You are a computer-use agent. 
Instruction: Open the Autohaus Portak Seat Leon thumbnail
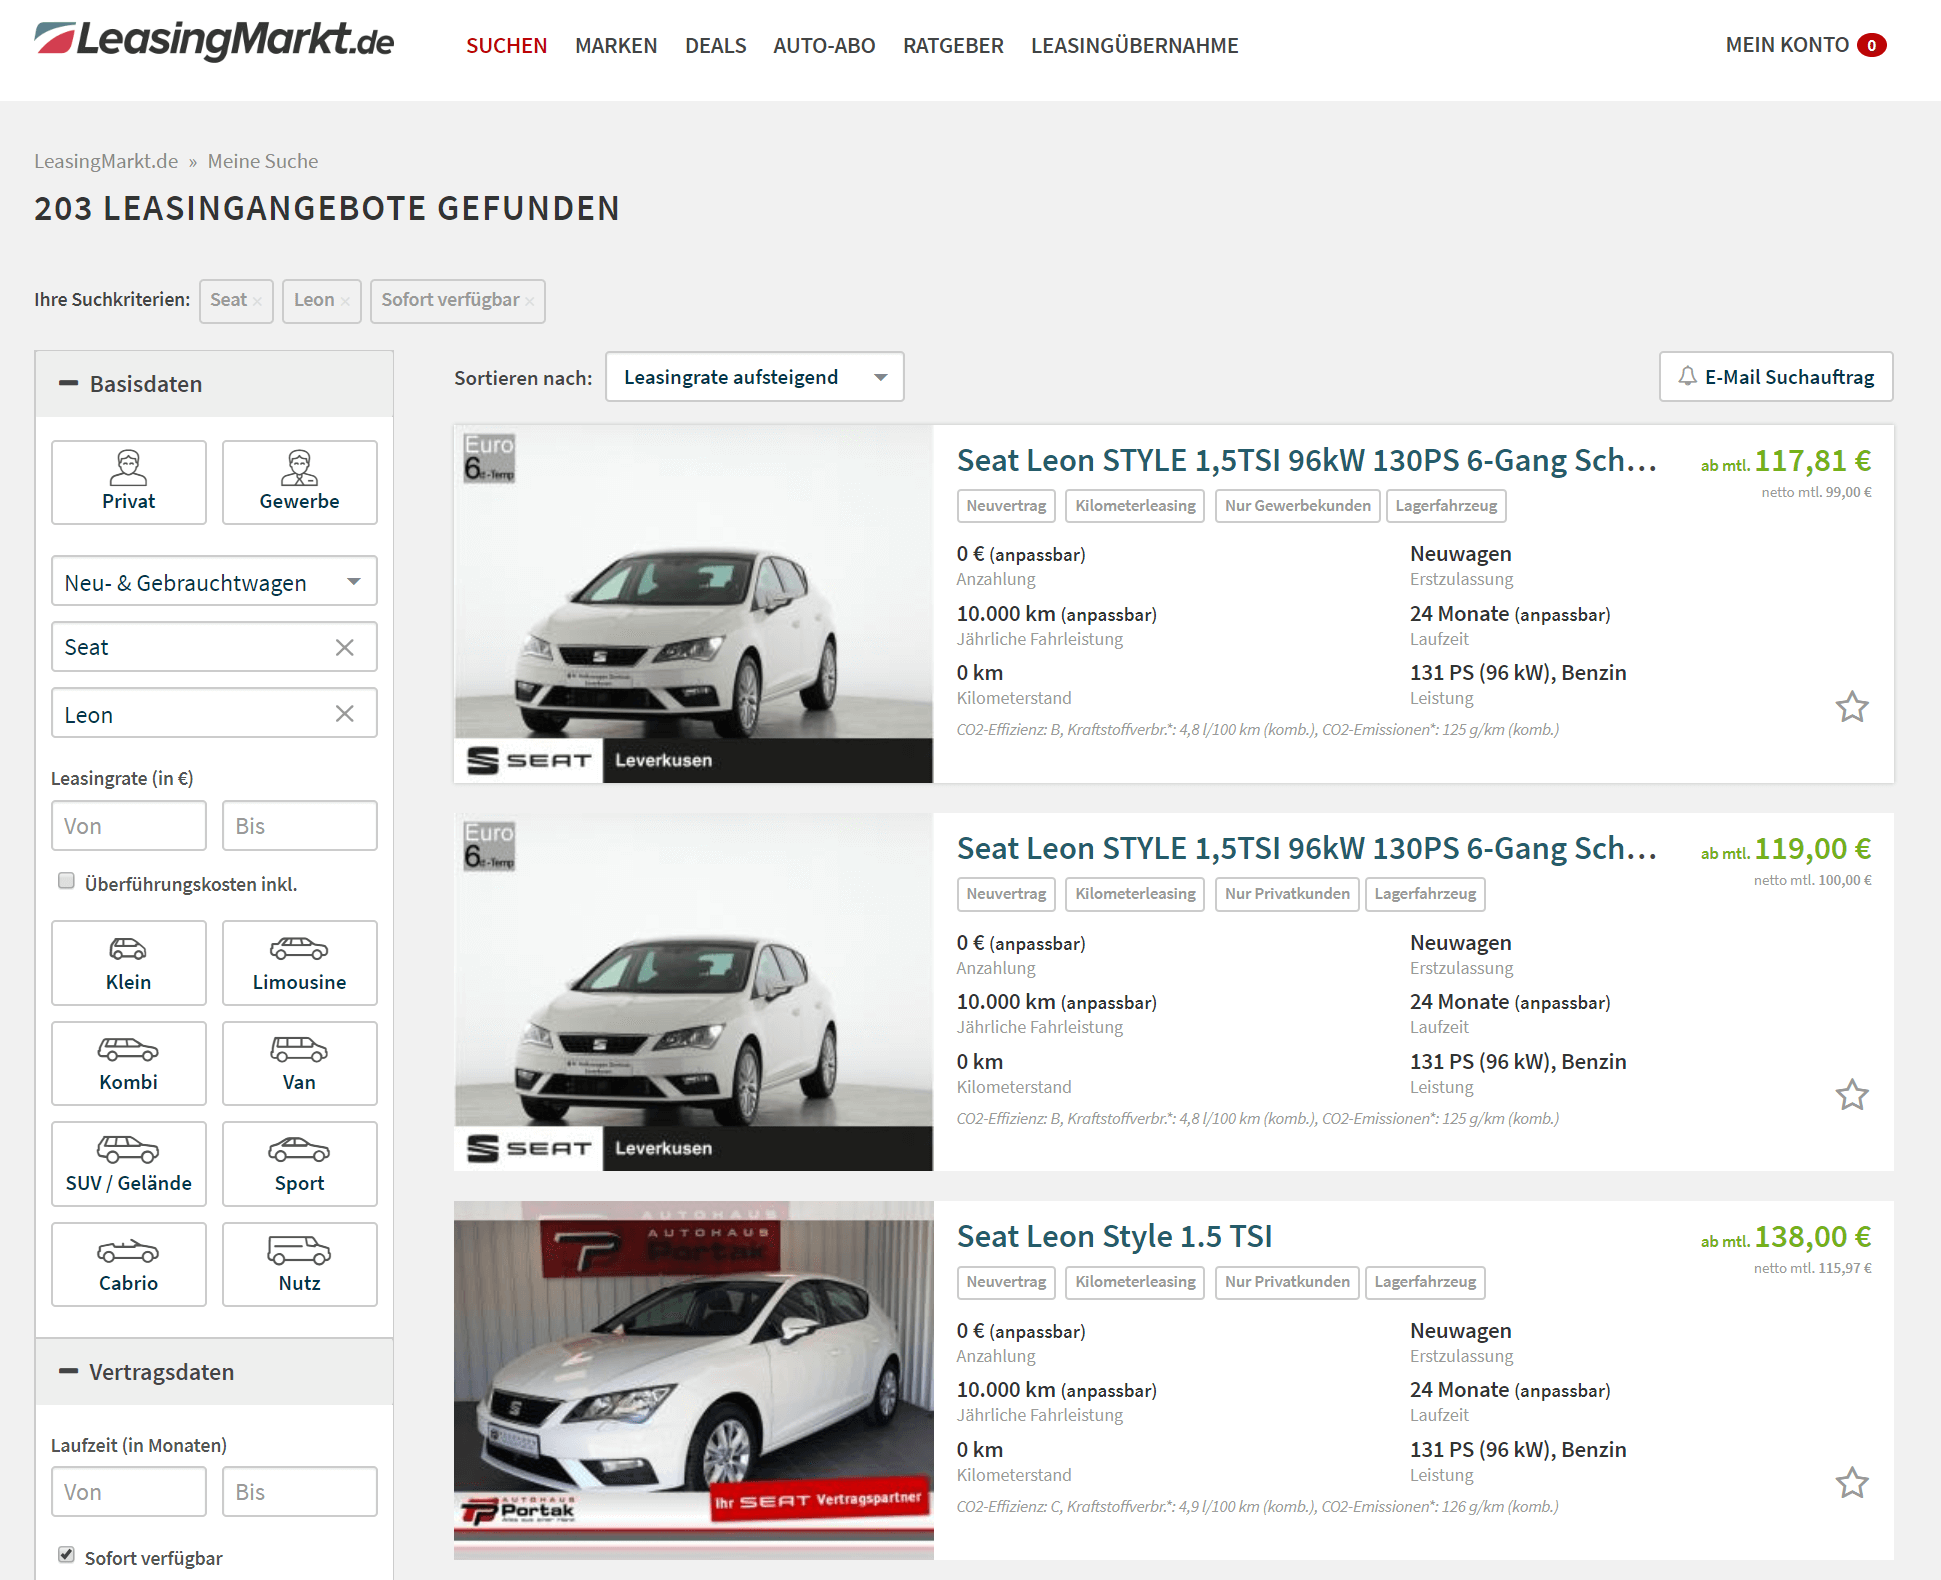[693, 1380]
